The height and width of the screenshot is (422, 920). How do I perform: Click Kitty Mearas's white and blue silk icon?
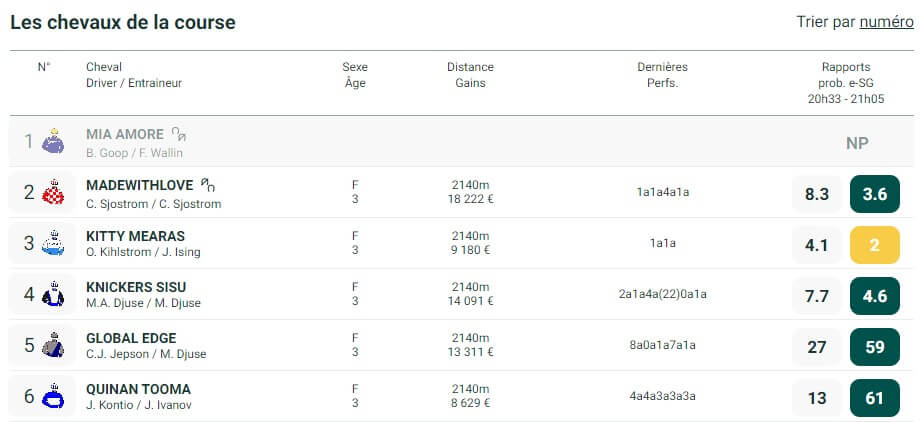pyautogui.click(x=53, y=244)
